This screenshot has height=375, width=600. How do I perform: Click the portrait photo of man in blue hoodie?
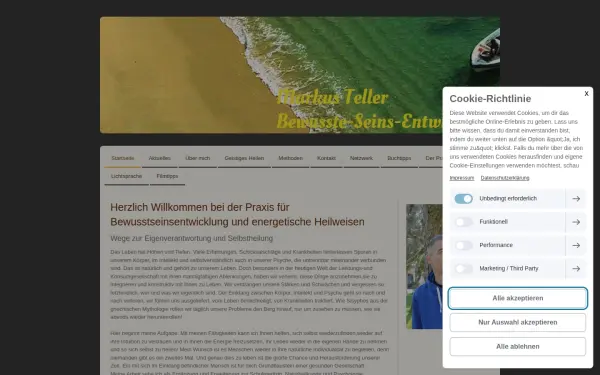click(424, 267)
